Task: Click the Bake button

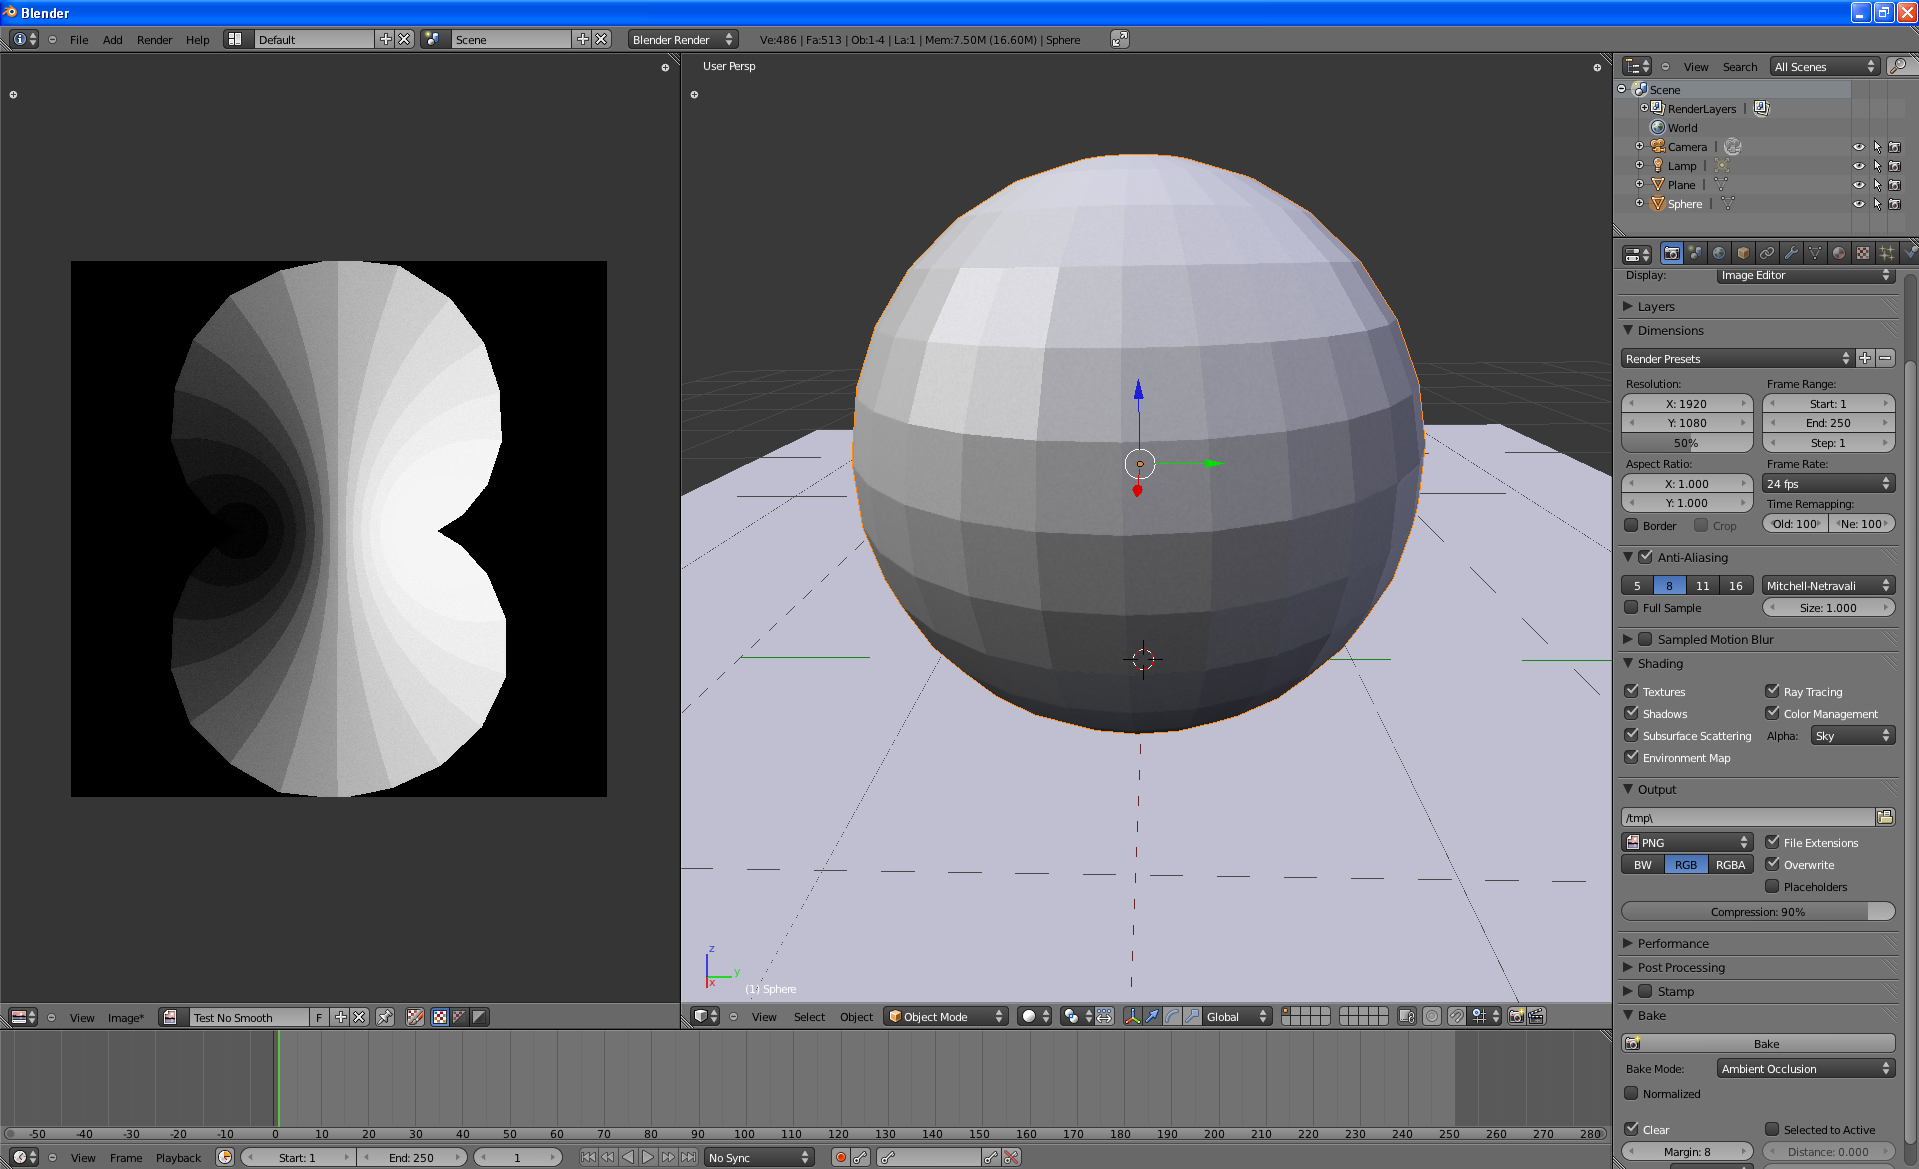Action: click(x=1758, y=1043)
